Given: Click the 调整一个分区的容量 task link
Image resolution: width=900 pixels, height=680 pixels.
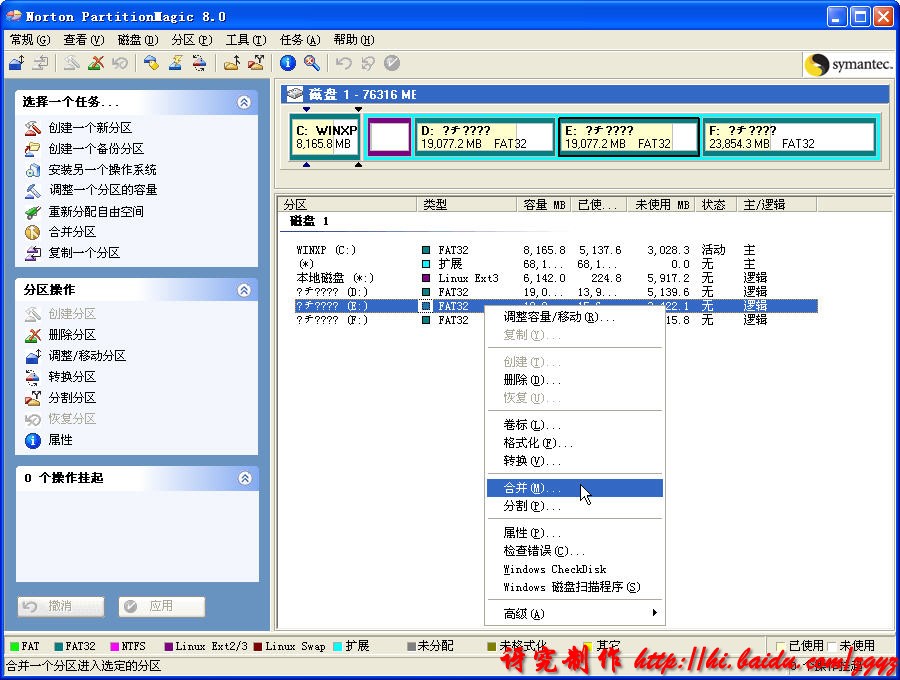Looking at the screenshot, I should [x=103, y=190].
